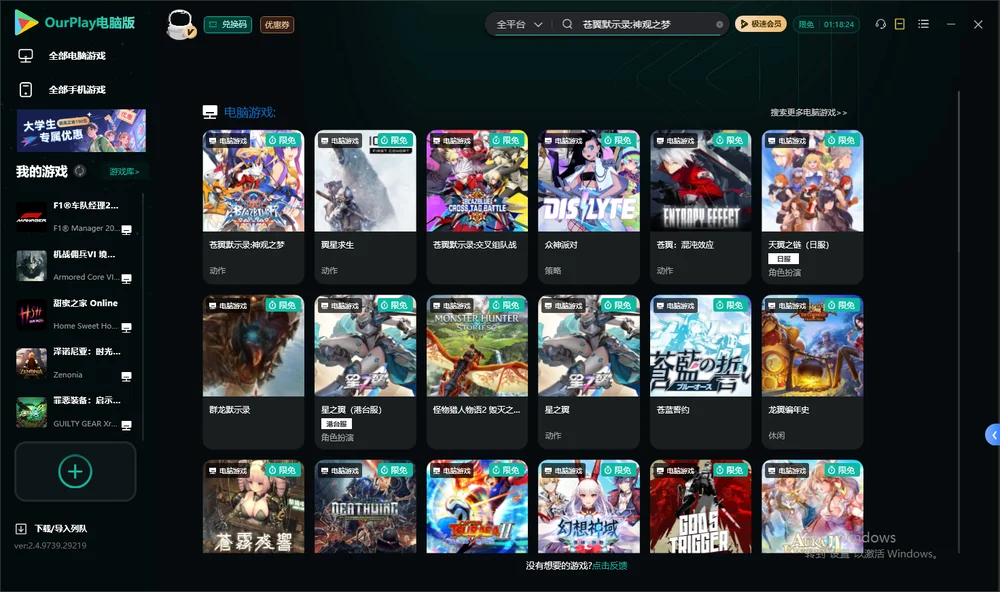
Task: Open the 游戏库 library link
Action: 124,171
